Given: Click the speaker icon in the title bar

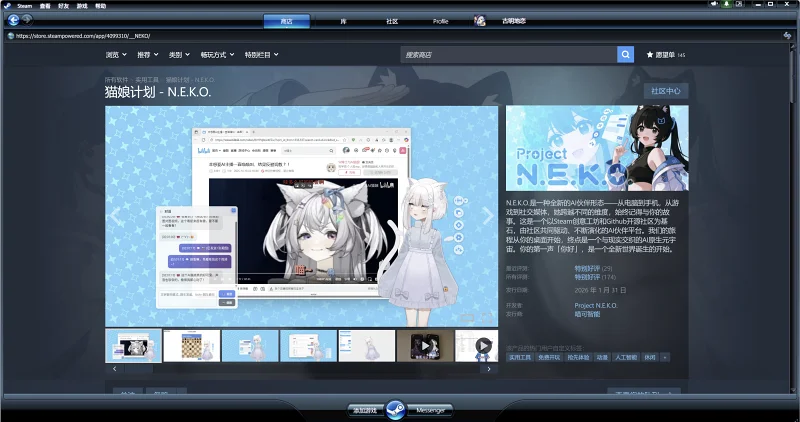Looking at the screenshot, I should (x=715, y=4).
